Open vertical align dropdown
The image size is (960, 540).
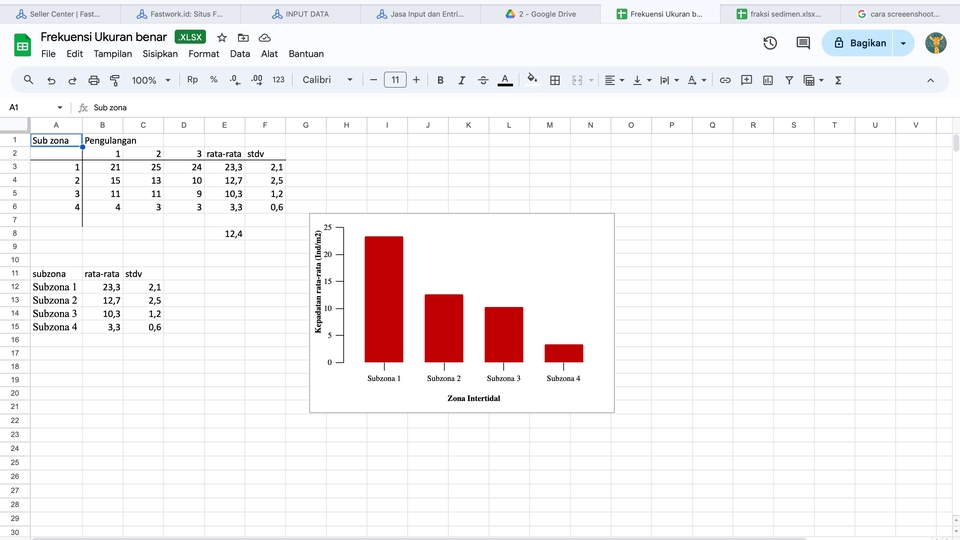point(642,80)
